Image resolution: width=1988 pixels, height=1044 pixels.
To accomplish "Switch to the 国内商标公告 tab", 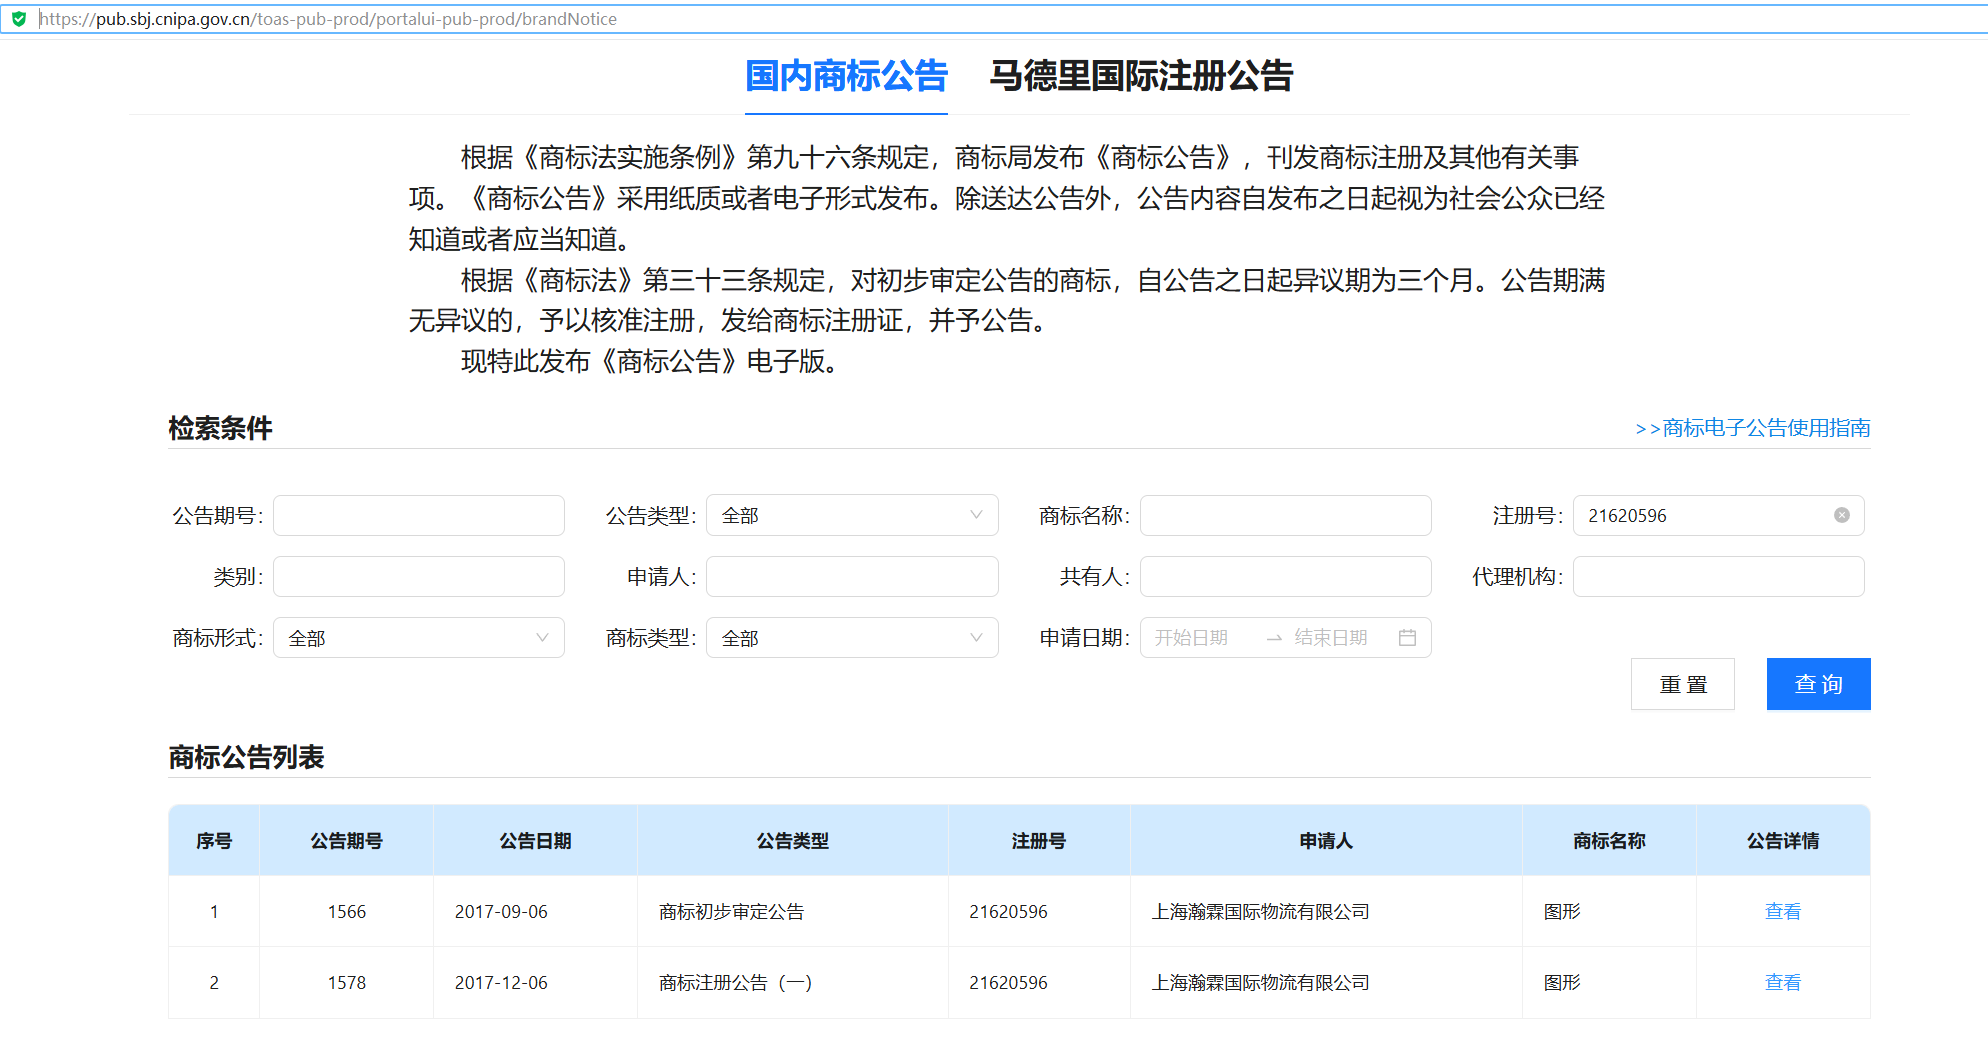I will click(846, 76).
